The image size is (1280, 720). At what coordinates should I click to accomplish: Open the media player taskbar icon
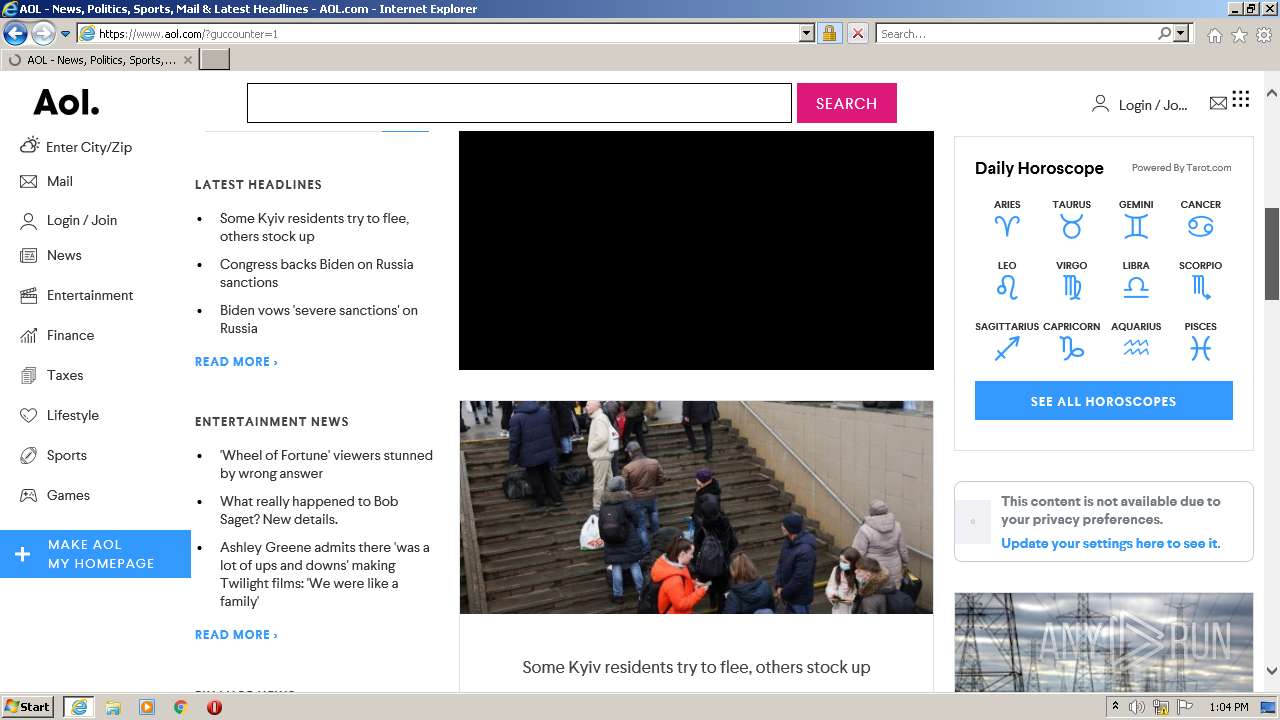click(x=147, y=707)
